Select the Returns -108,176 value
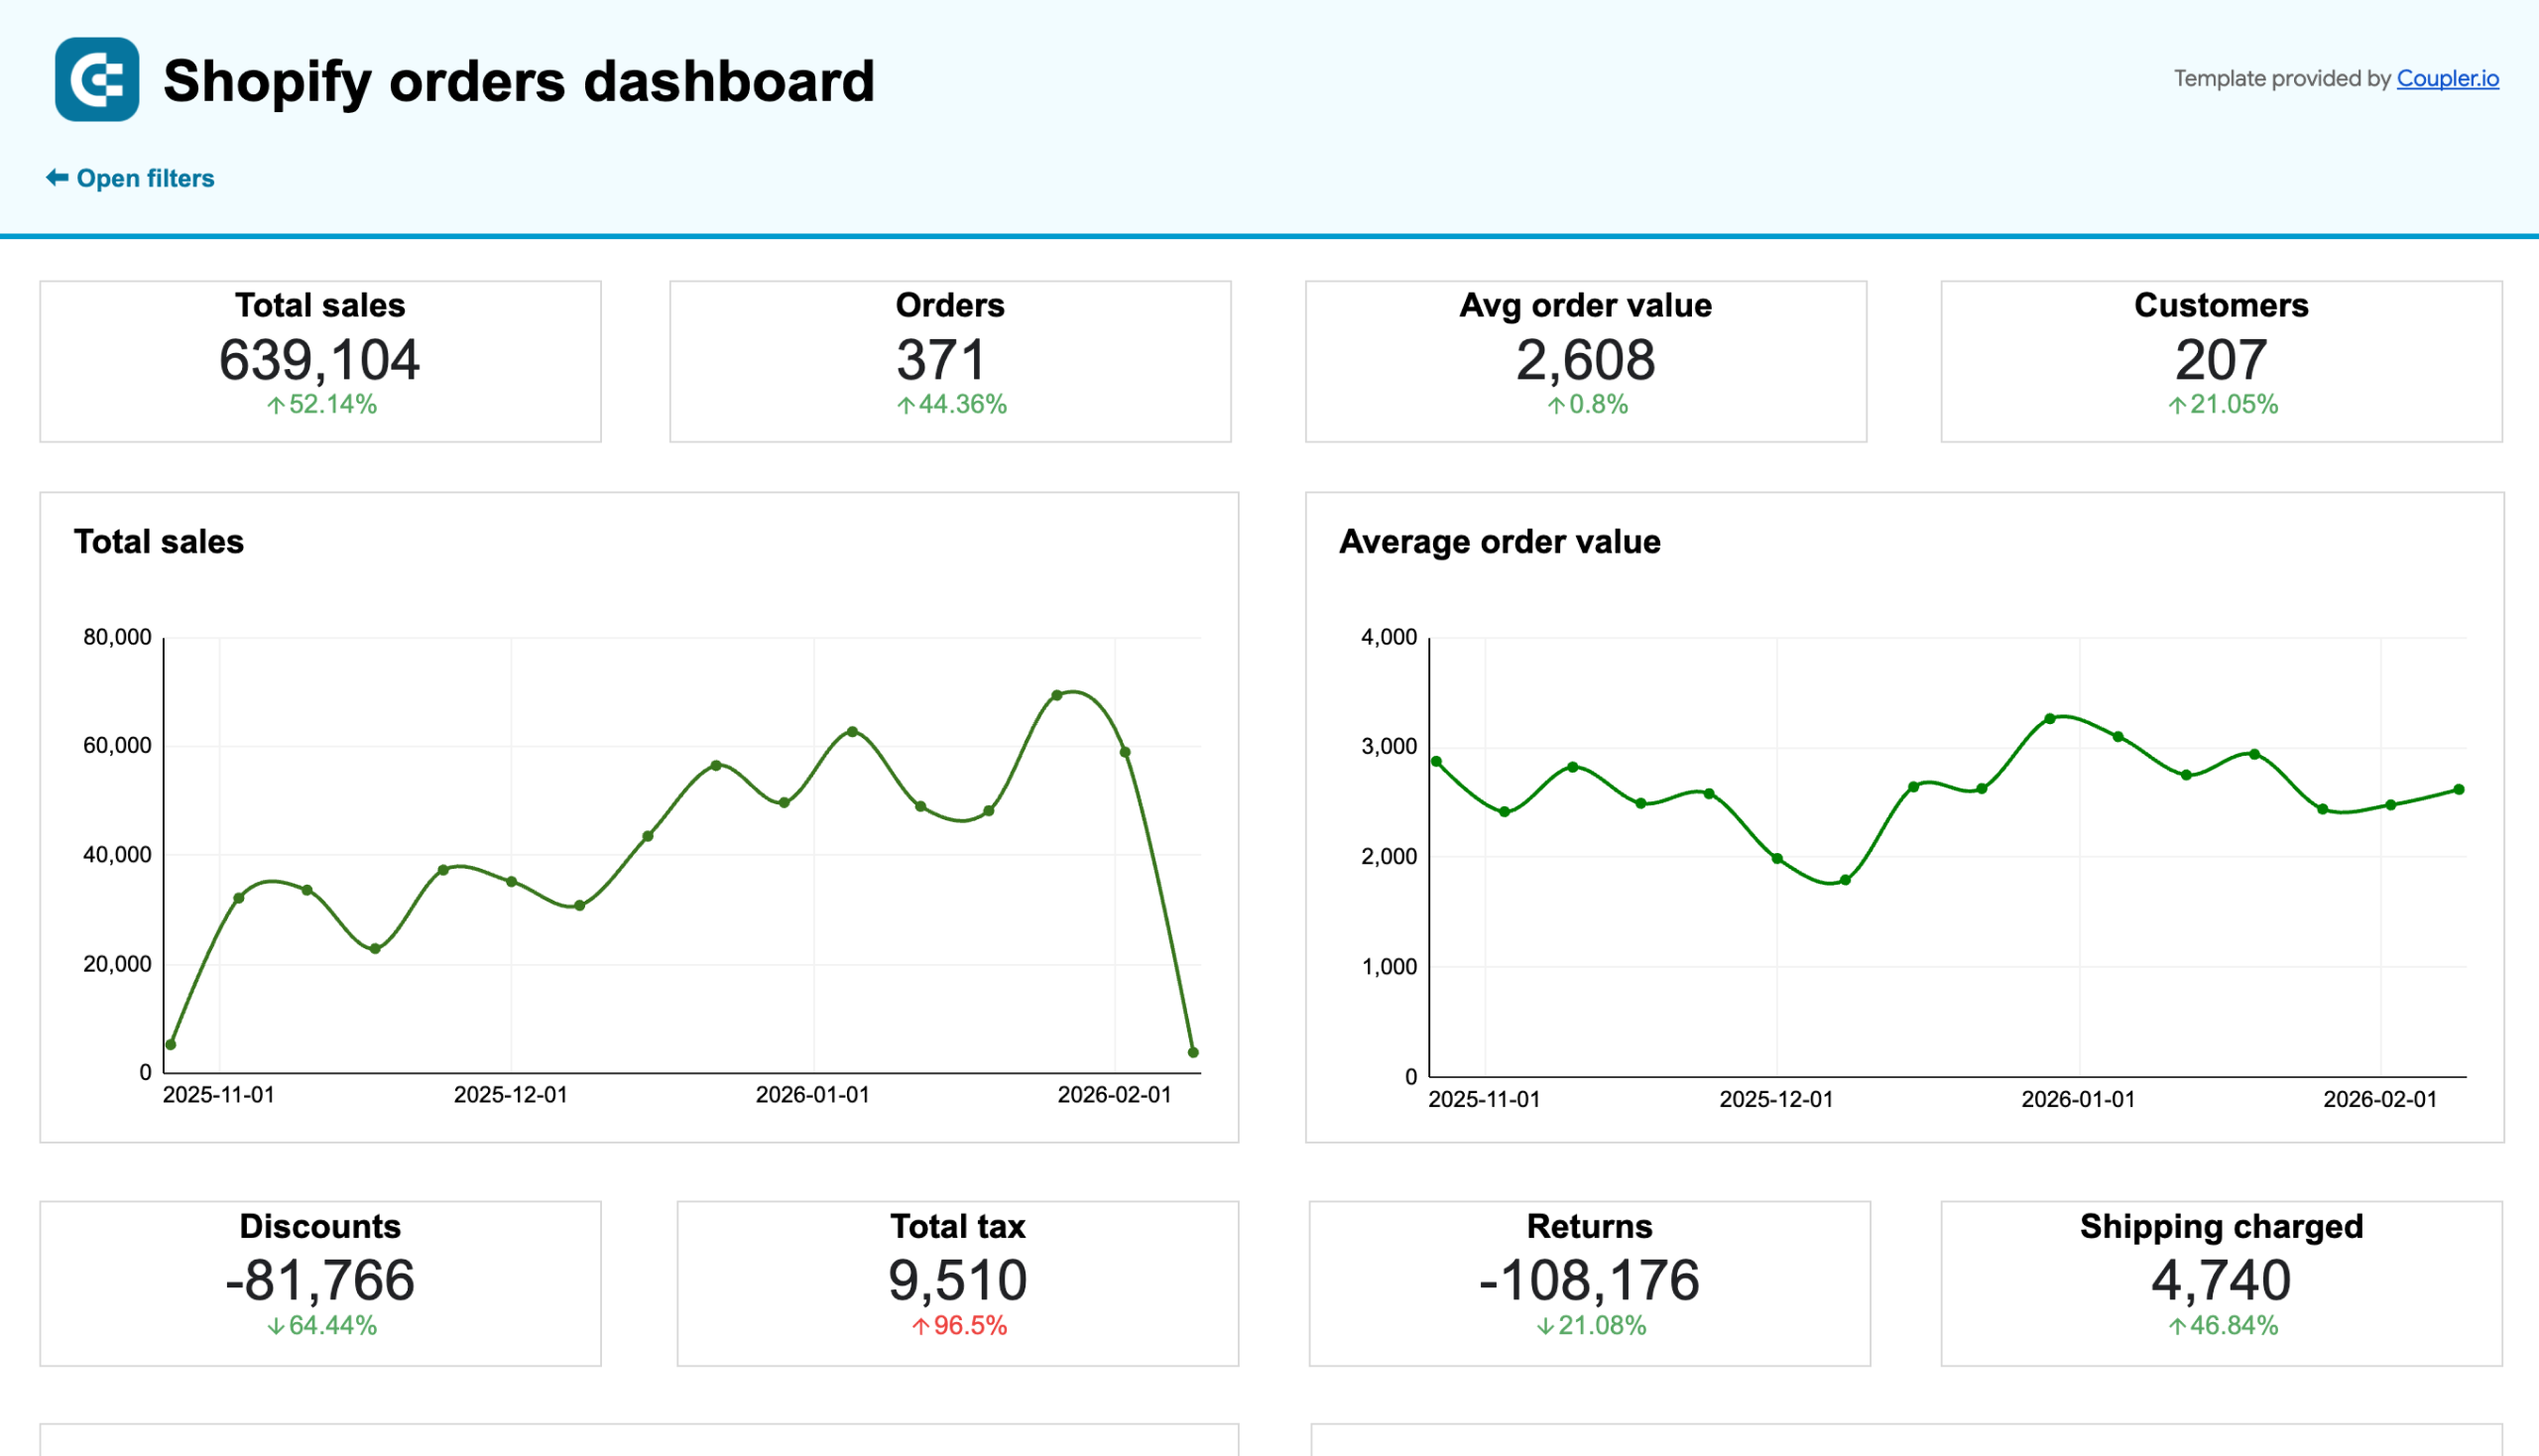 (x=1589, y=1281)
